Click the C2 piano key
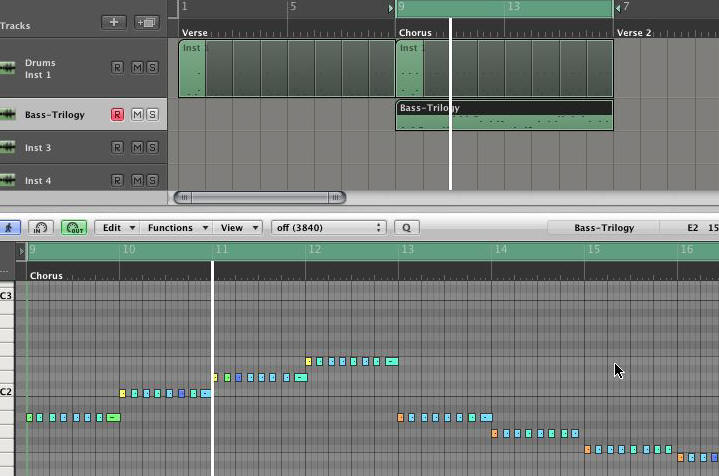719x476 pixels. click(x=7, y=391)
